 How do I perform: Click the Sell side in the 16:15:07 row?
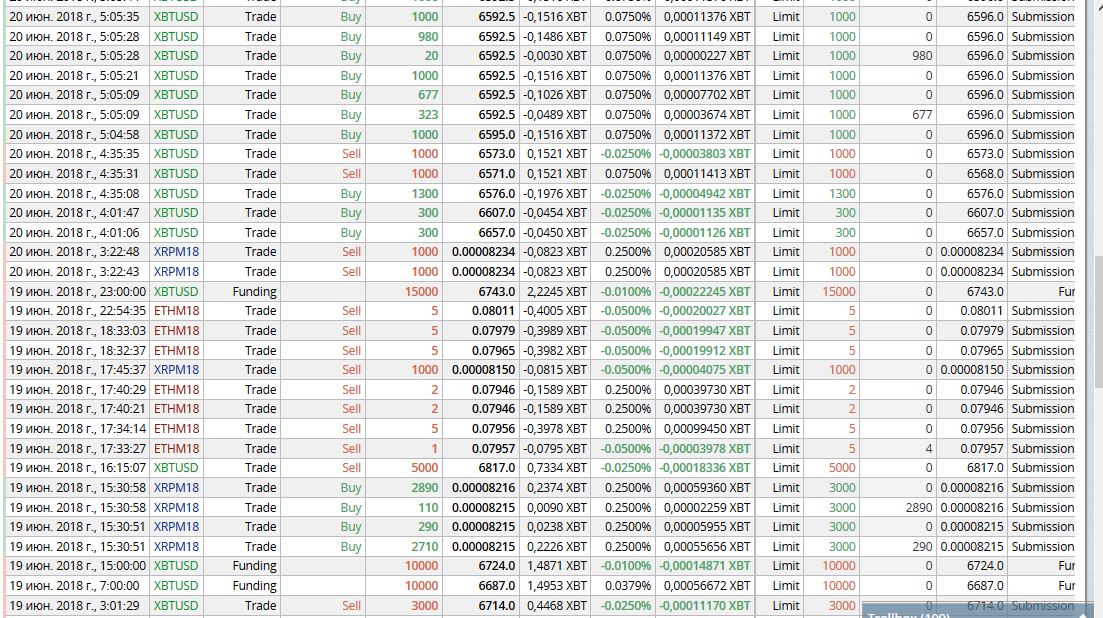351,468
